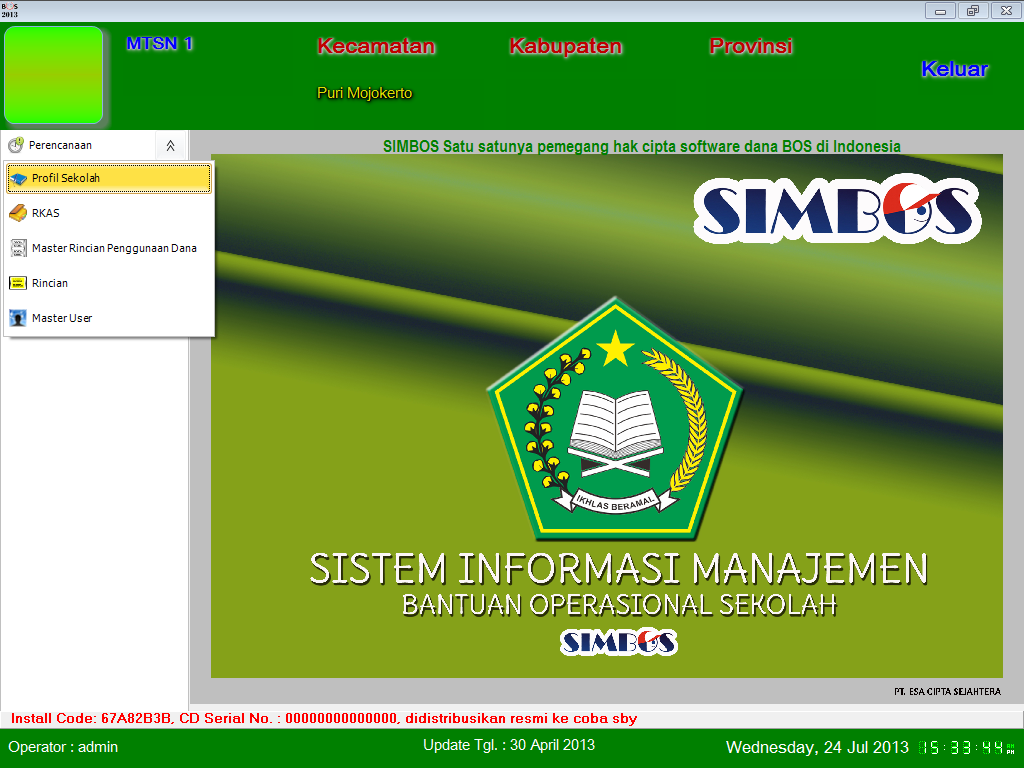Click the green digital clock display
Viewport: 1024px width, 768px height.
[967, 748]
